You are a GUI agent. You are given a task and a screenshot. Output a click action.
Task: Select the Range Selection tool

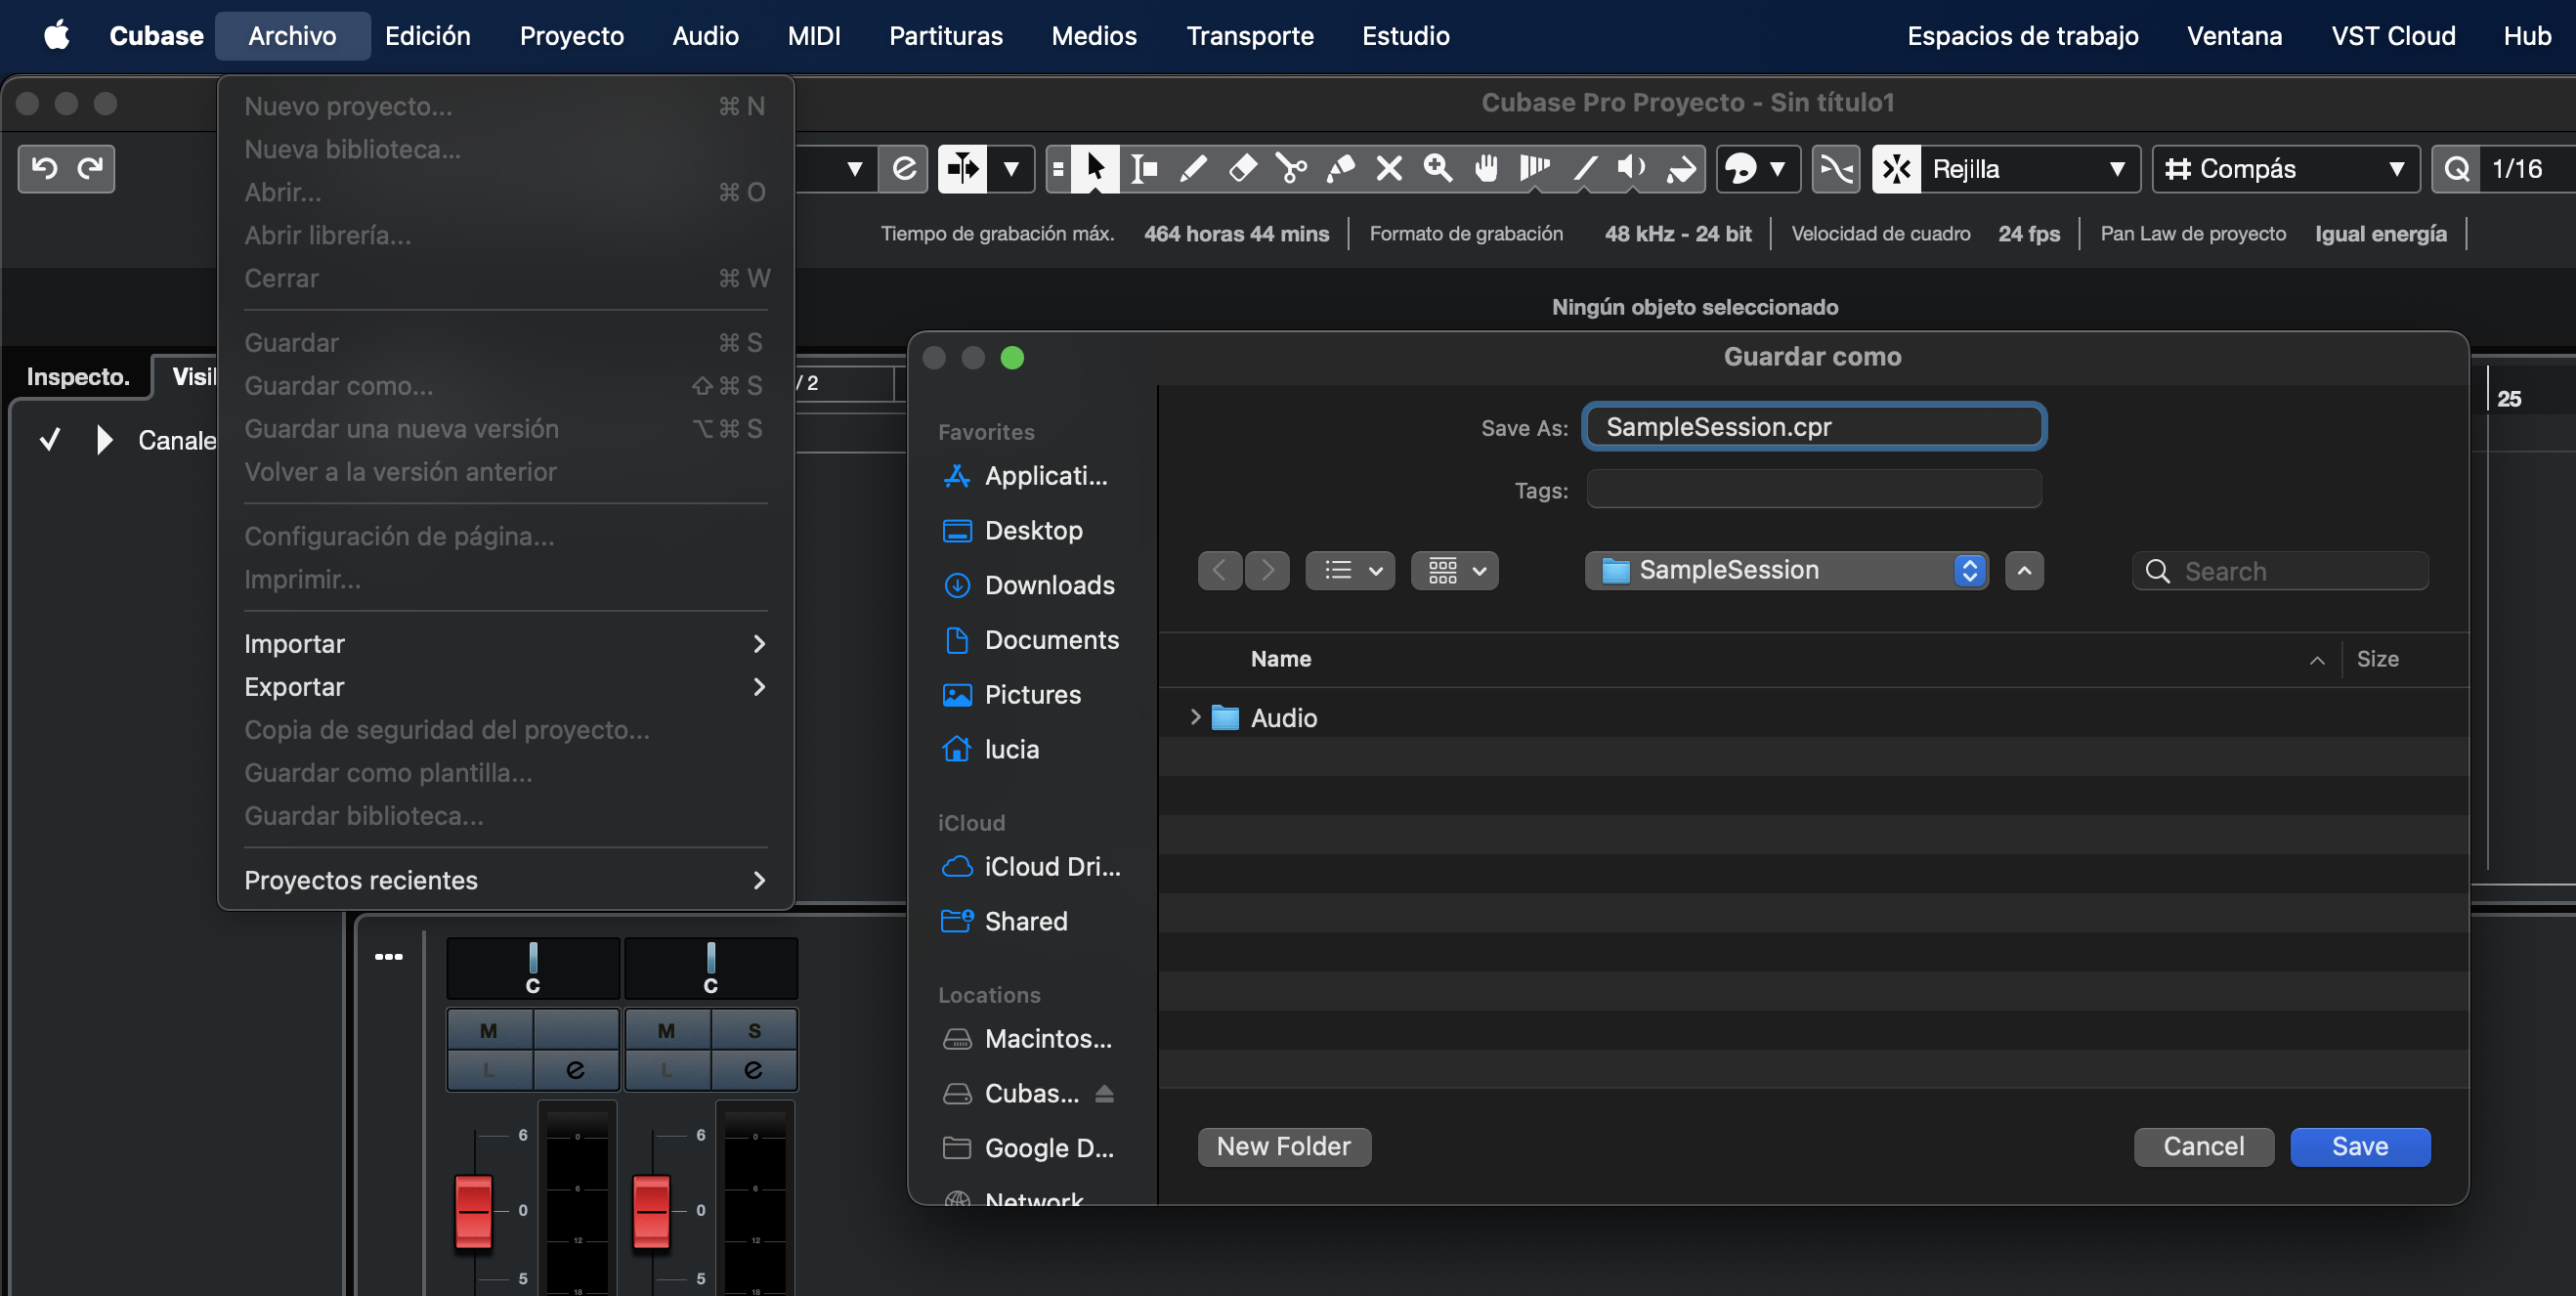point(1143,168)
